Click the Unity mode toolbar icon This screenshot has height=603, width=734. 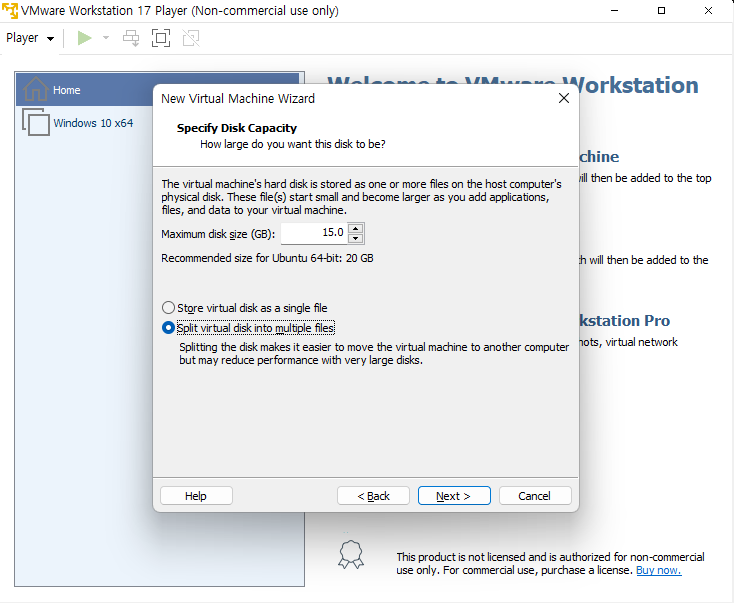tap(191, 38)
